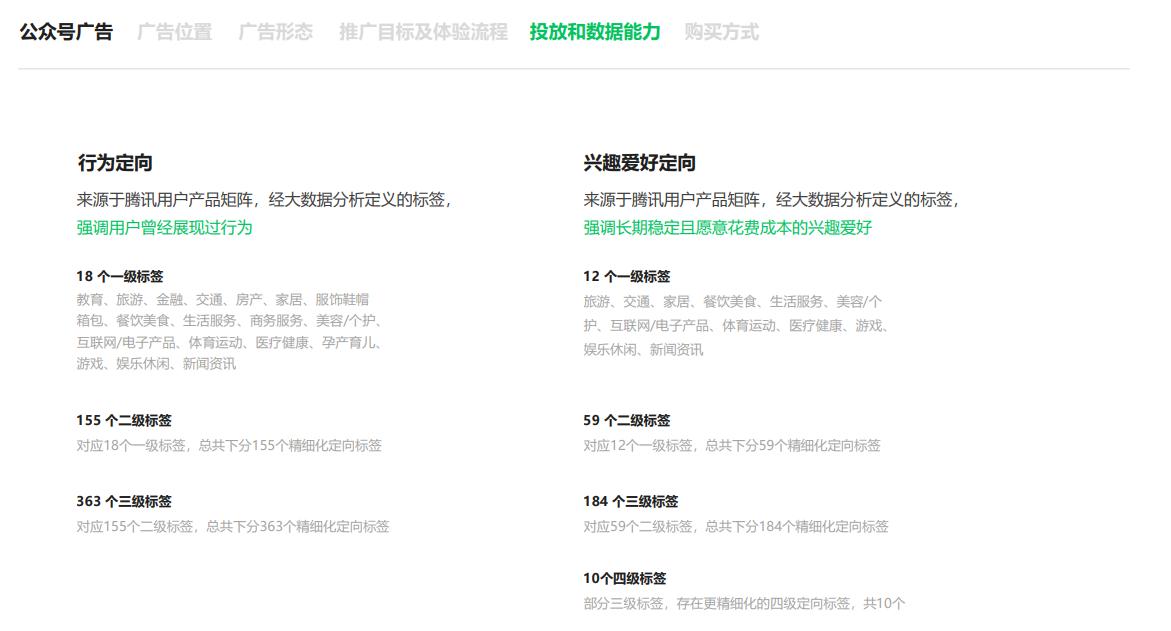Select the 推广目标及体验流程 tab
Viewport: 1171px width, 631px height.
pyautogui.click(x=421, y=31)
